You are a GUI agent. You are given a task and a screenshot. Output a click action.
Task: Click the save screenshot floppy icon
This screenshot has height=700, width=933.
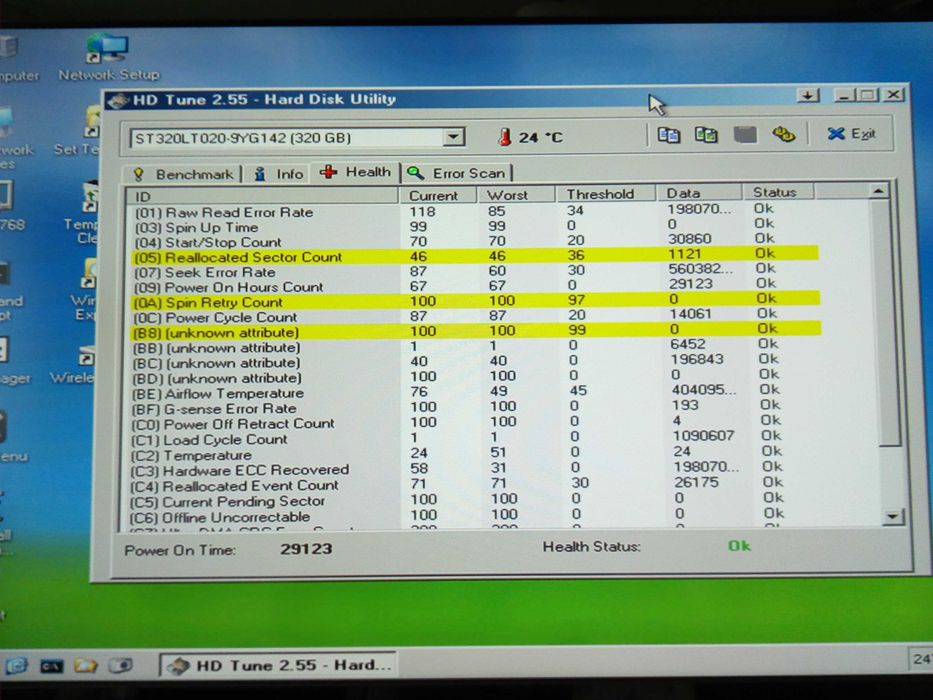[x=745, y=135]
